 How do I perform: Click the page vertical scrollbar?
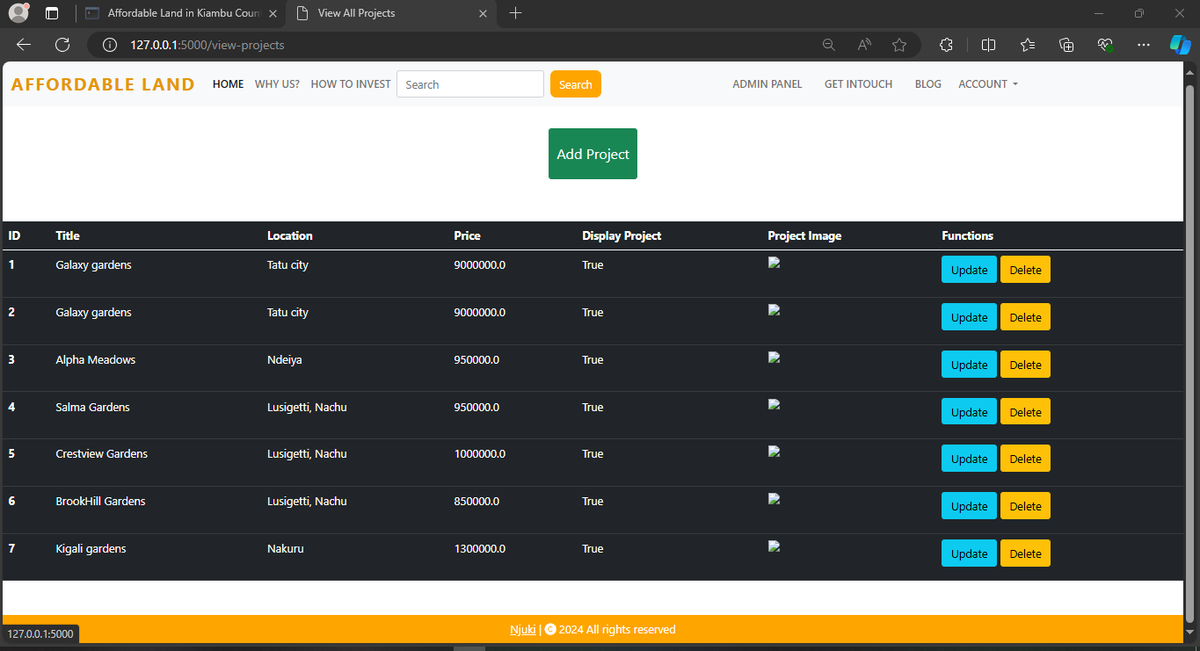click(1190, 352)
